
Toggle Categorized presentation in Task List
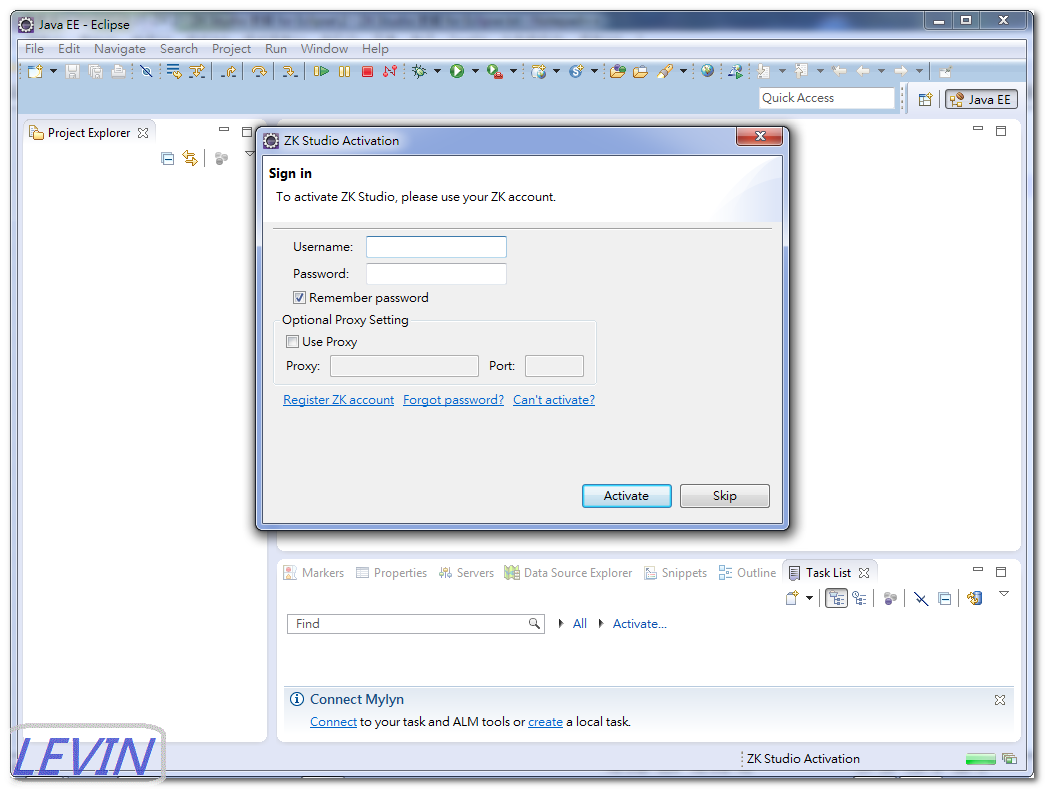(x=836, y=598)
